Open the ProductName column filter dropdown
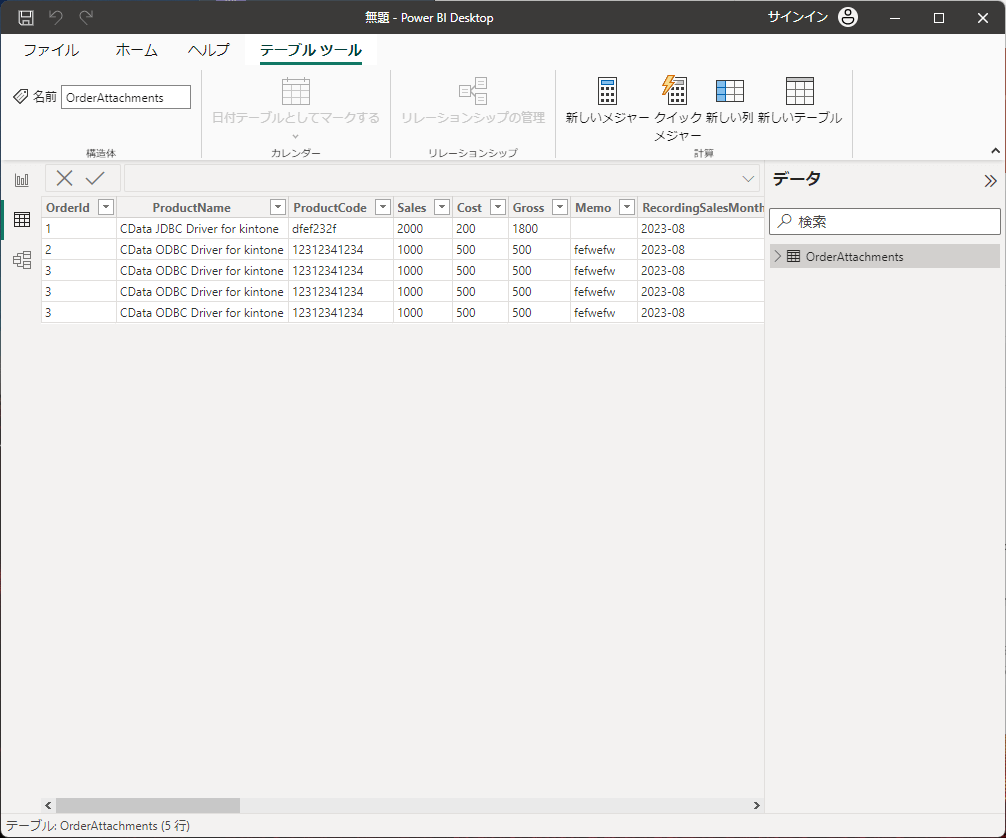This screenshot has width=1006, height=838. click(278, 208)
